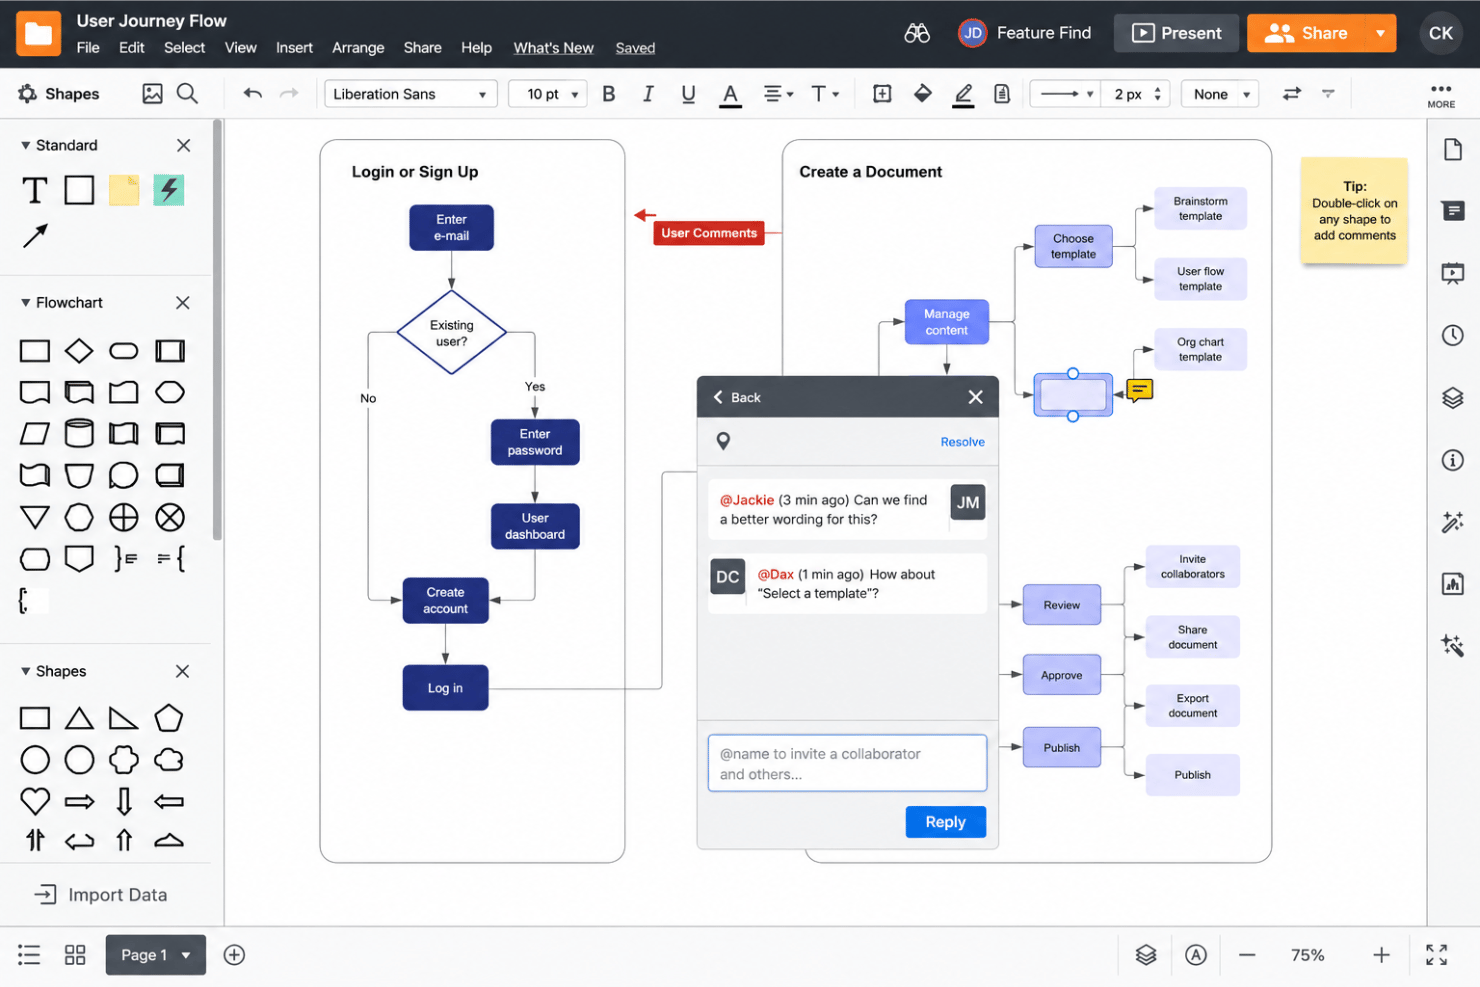Toggle italic text formatting
Screen dimensions: 1480x987
click(x=648, y=94)
